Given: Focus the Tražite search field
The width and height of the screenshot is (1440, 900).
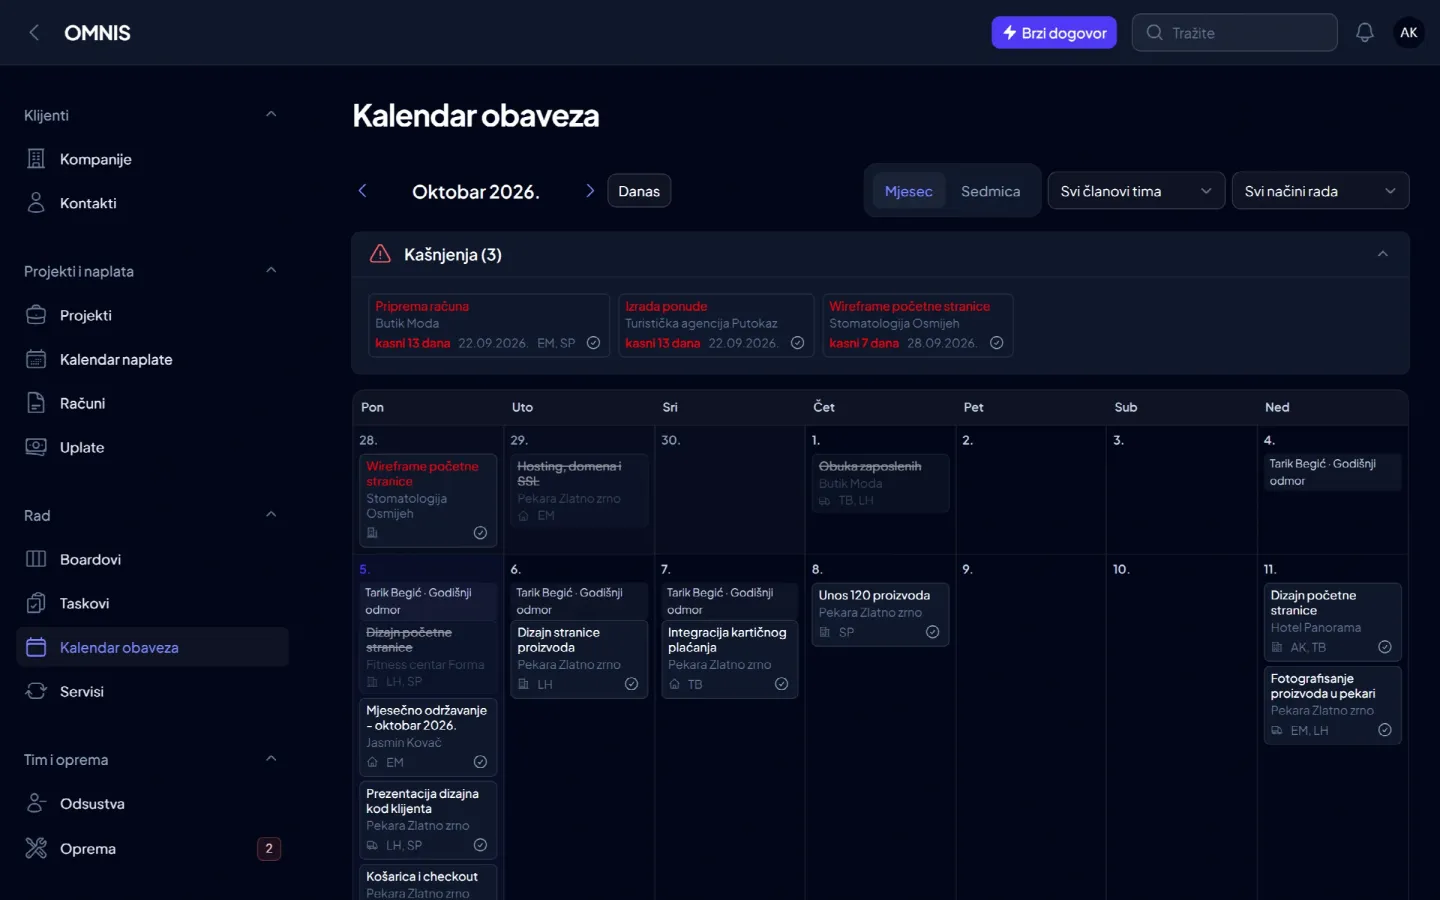Looking at the screenshot, I should coord(1234,33).
